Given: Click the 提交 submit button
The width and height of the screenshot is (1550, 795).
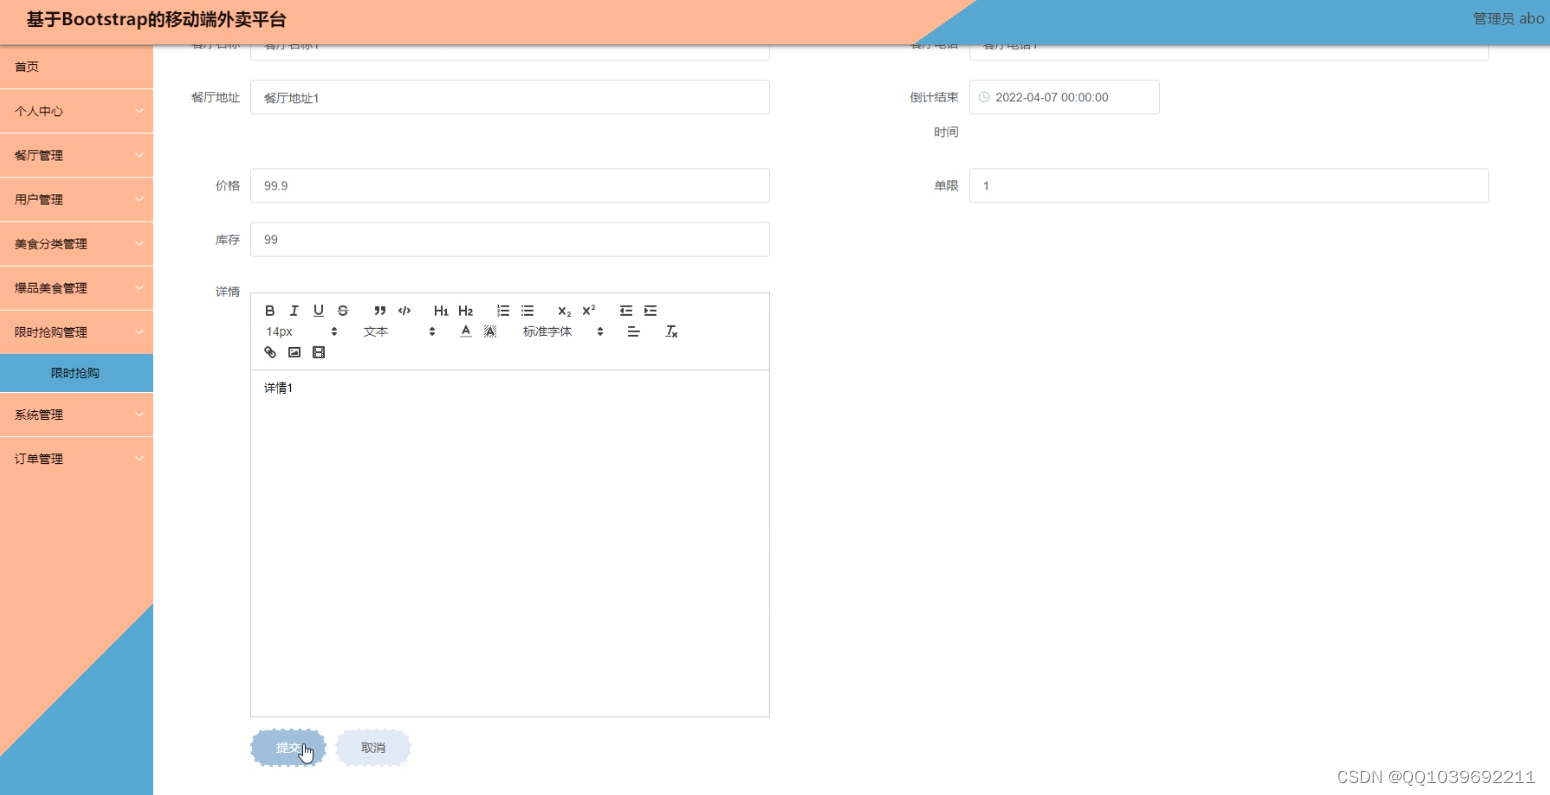Looking at the screenshot, I should click(x=288, y=748).
